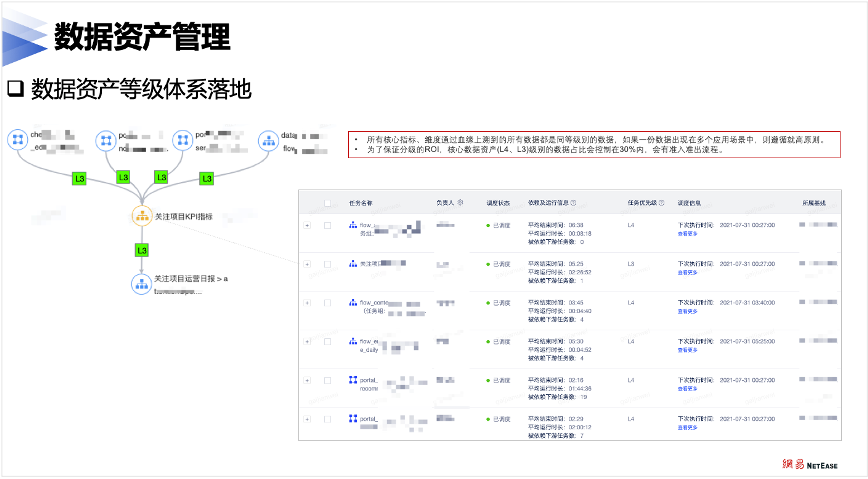Click the execution time 2021-07-31 03:40:00
The height and width of the screenshot is (479, 868).
pyautogui.click(x=747, y=302)
